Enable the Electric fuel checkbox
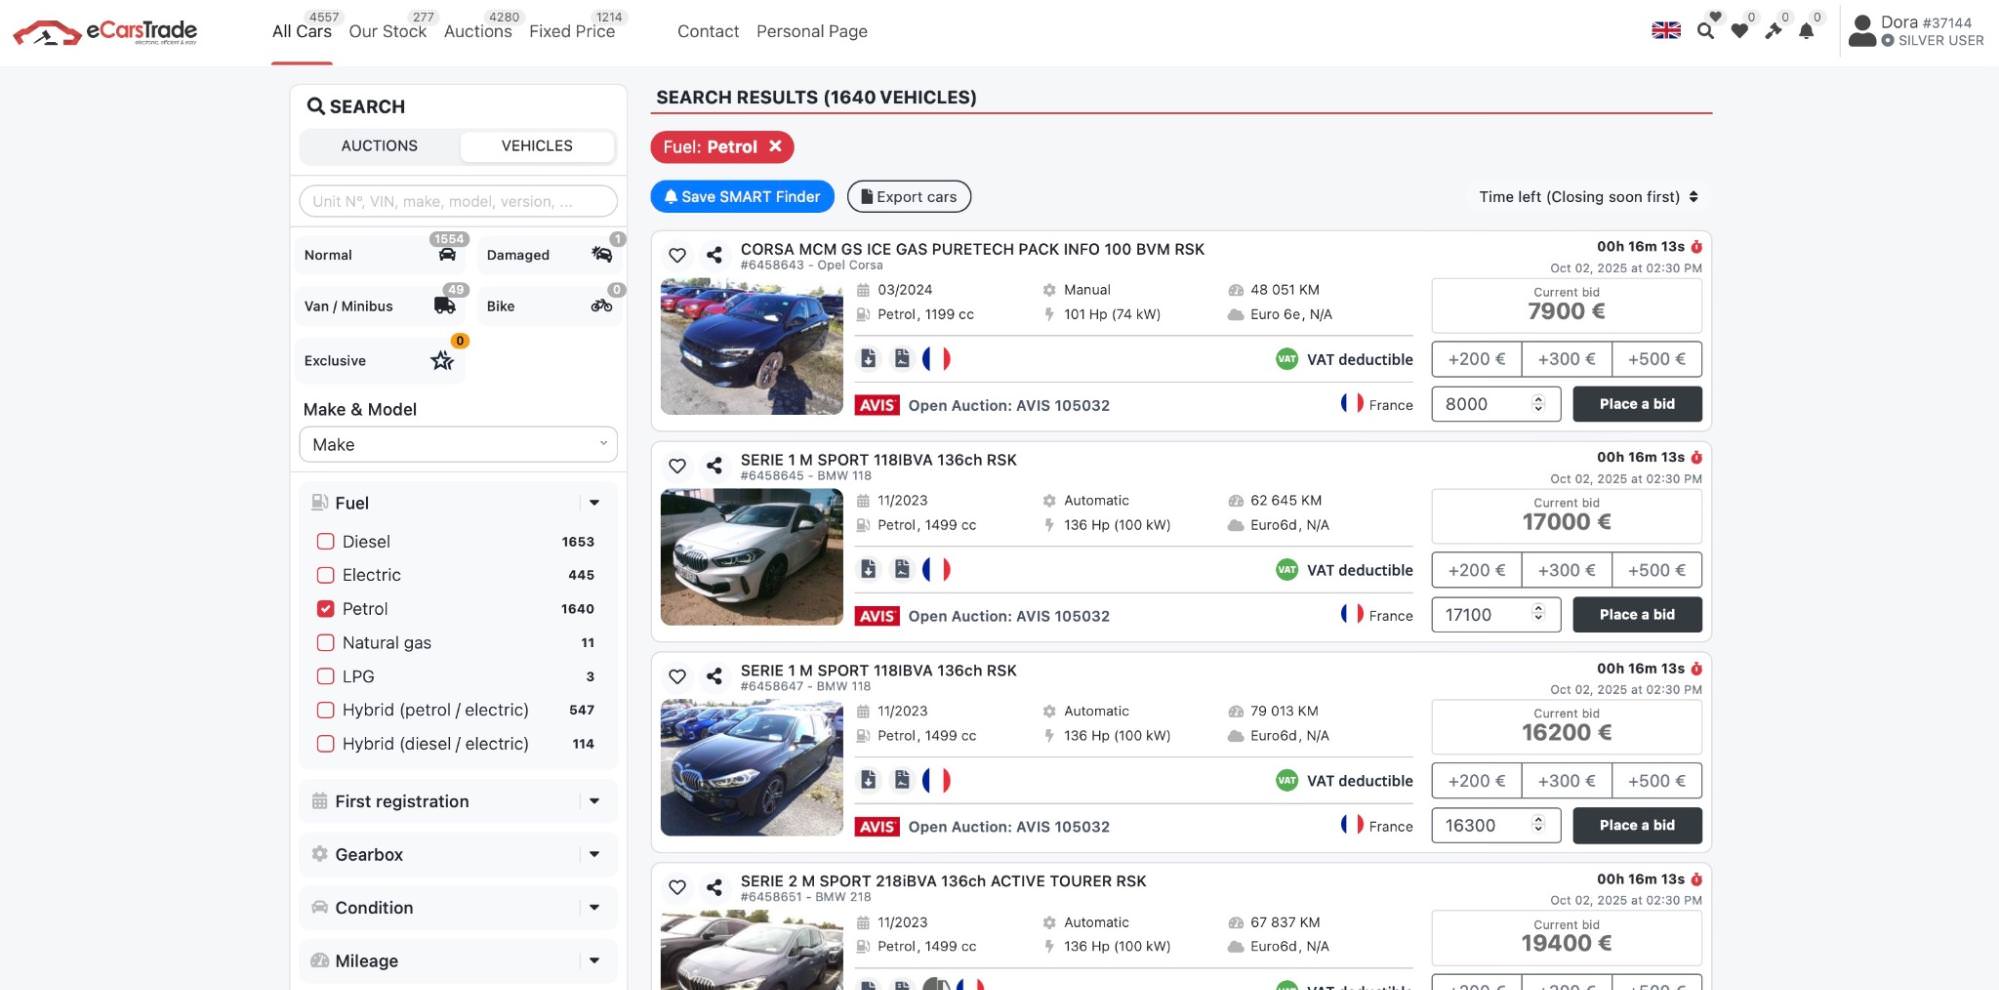This screenshot has width=1999, height=990. (325, 575)
